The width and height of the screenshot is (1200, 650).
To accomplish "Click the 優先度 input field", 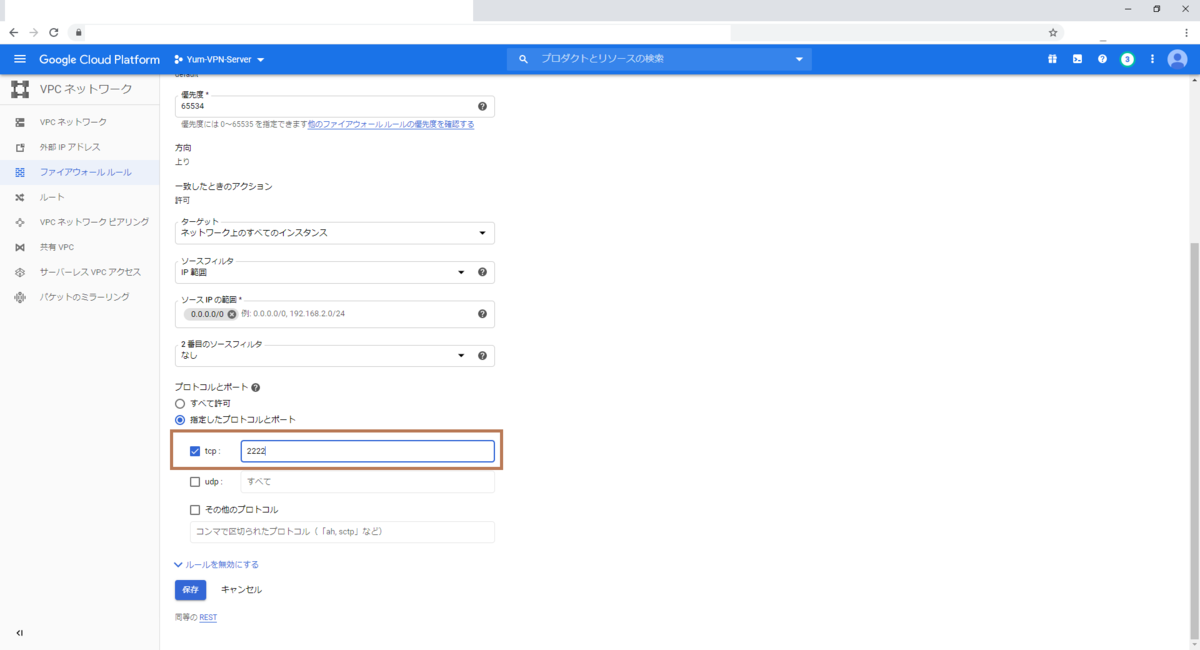I will click(x=334, y=106).
